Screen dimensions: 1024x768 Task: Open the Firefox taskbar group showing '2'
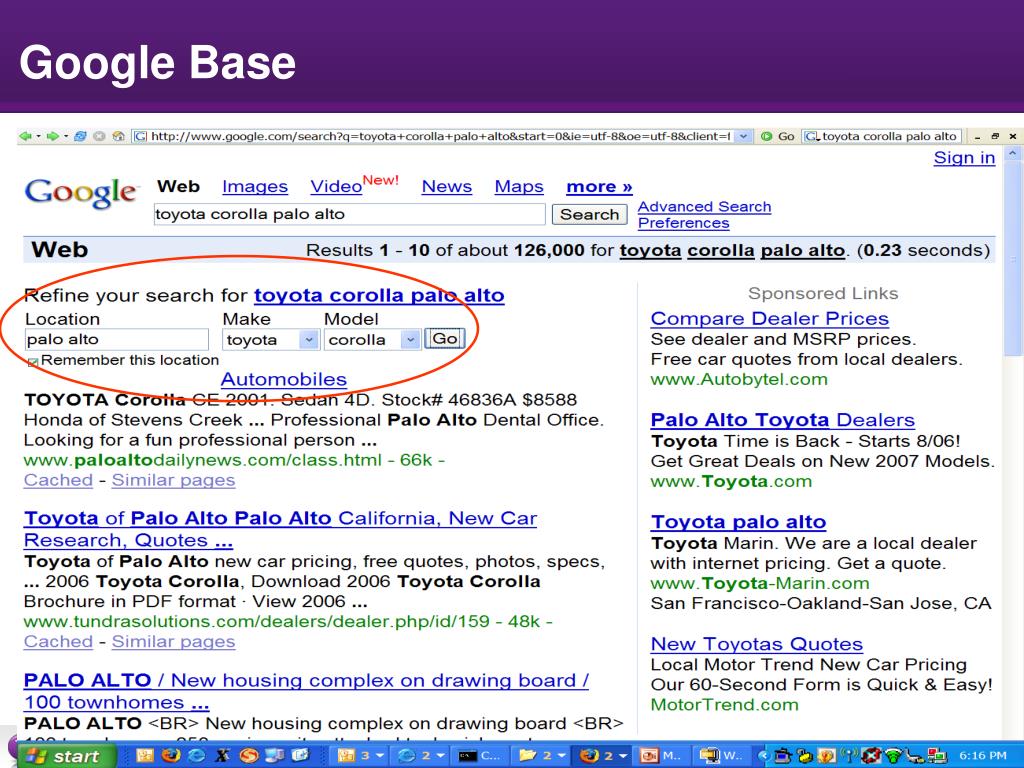point(602,756)
